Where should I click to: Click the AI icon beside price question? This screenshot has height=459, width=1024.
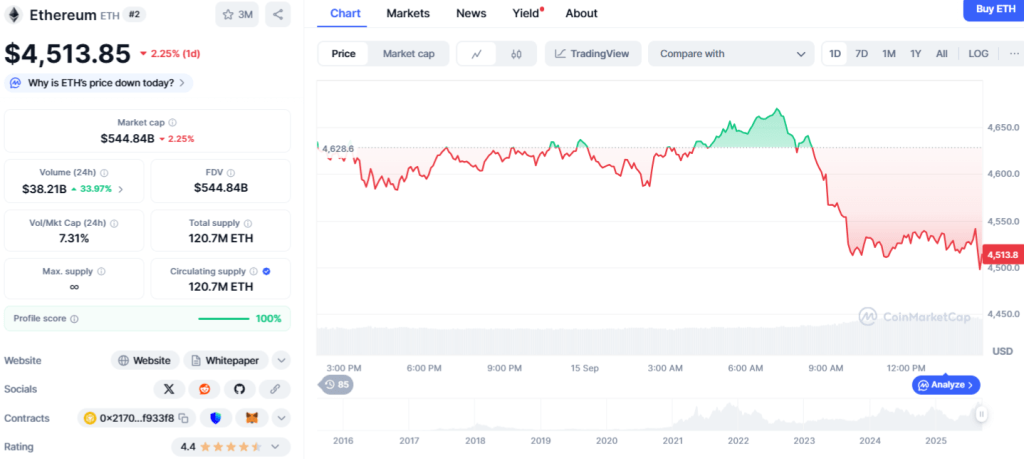(x=15, y=83)
